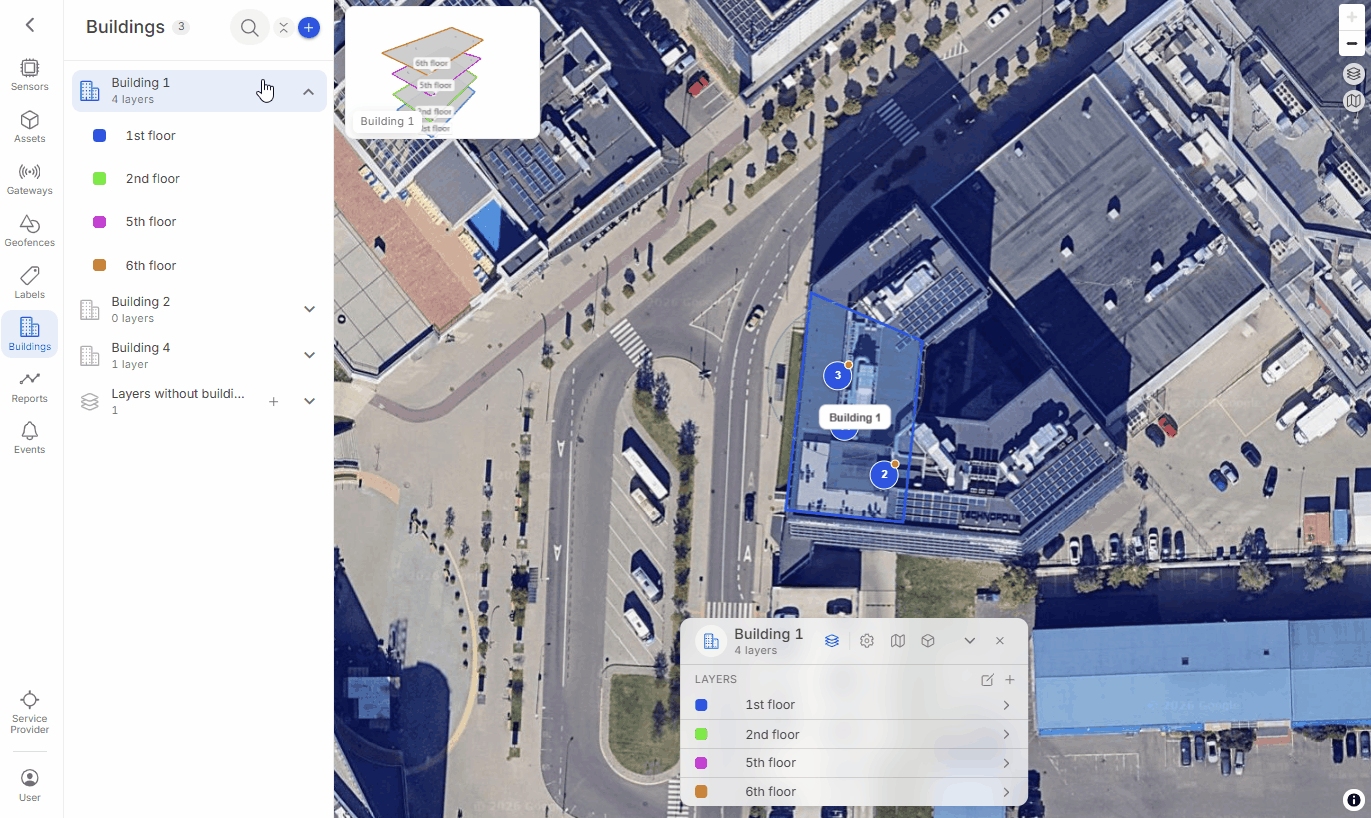This screenshot has height=818, width=1371.
Task: Click the marker labeled 3 on the map
Action: (x=837, y=375)
